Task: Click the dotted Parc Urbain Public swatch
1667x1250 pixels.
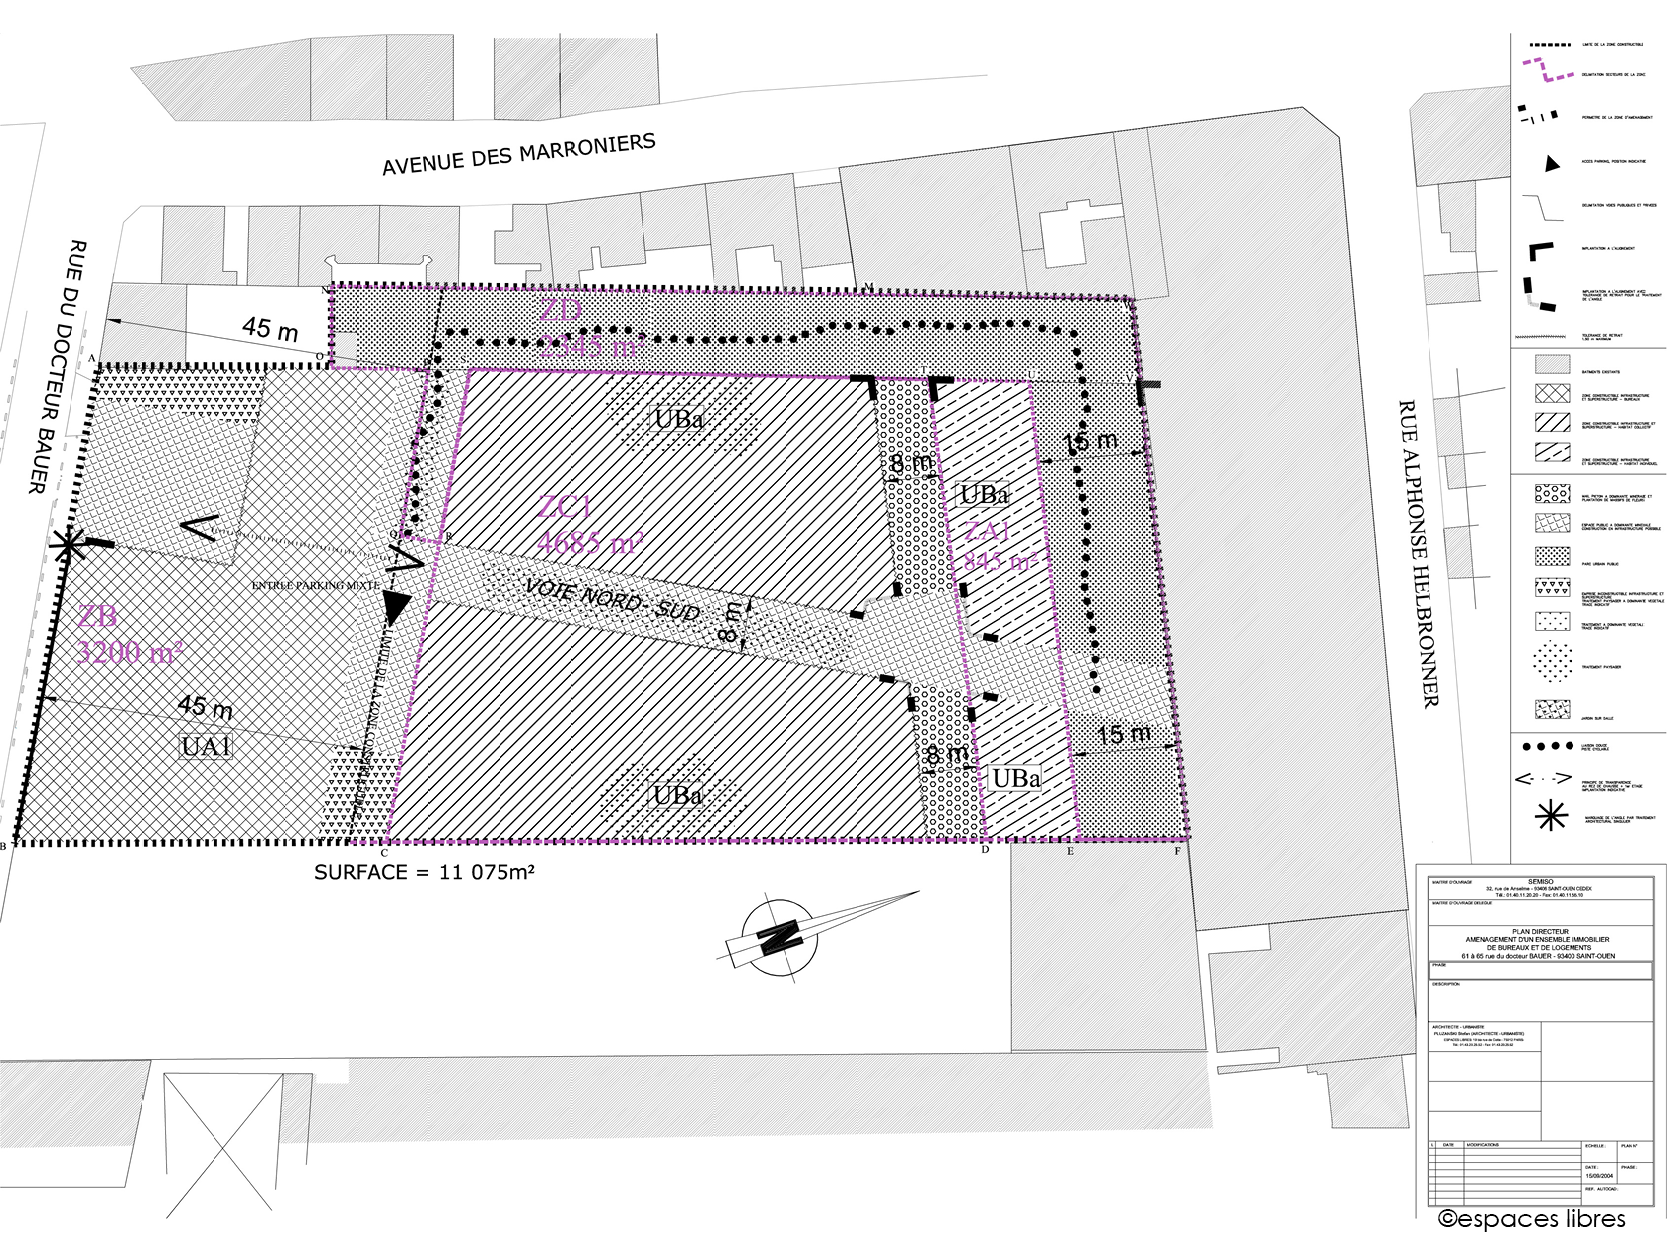Action: 1552,557
